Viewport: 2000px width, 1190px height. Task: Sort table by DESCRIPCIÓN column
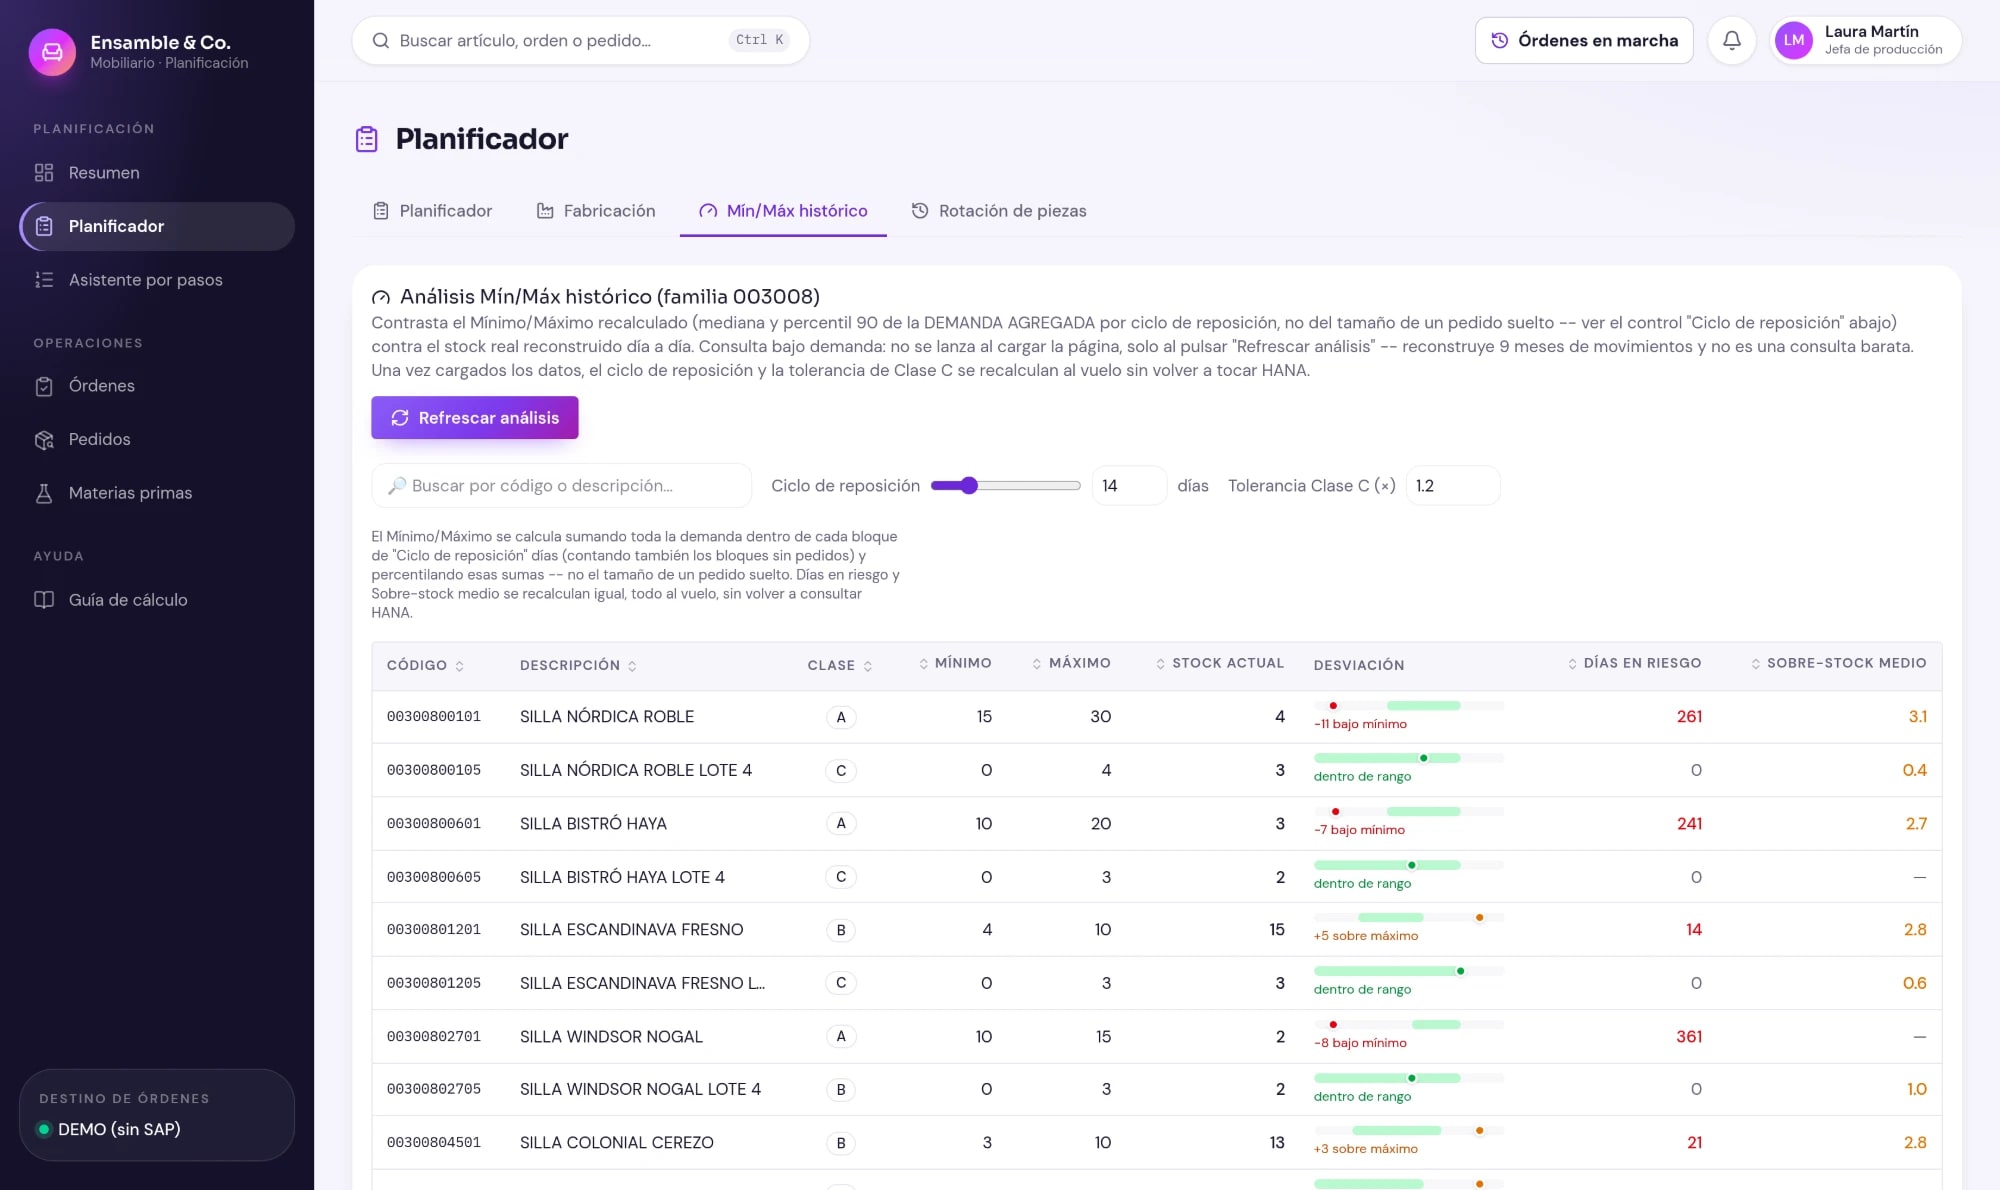pos(578,666)
